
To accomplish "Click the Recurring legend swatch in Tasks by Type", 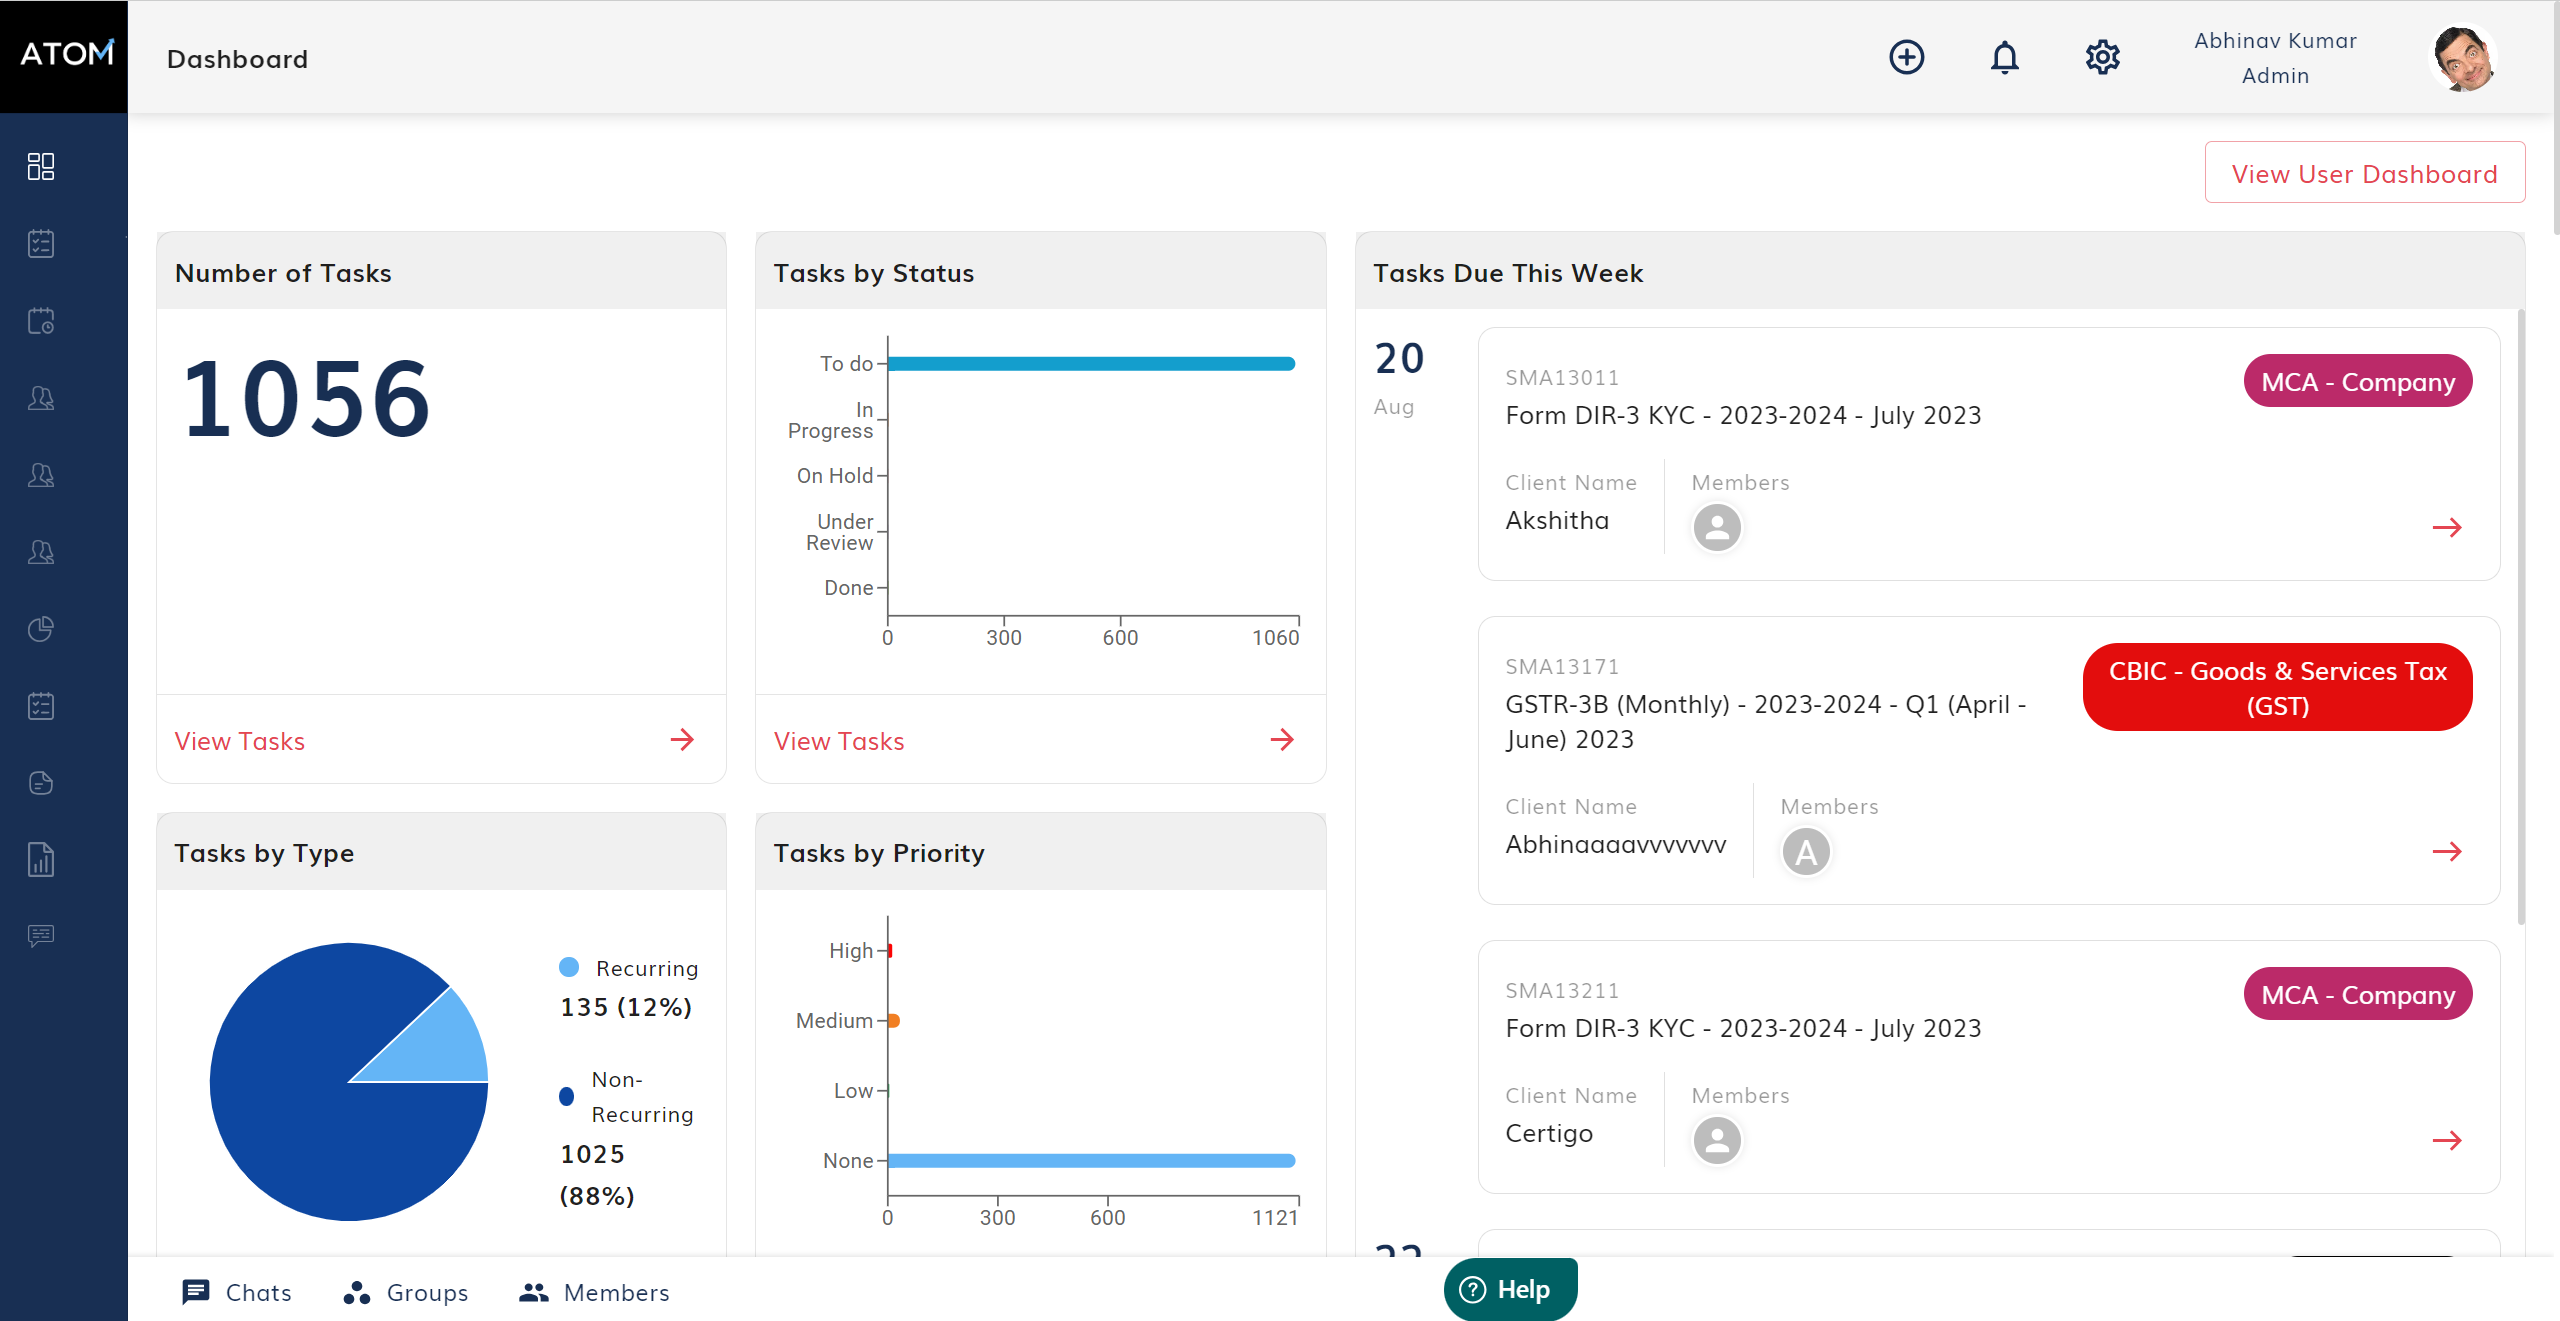I will coord(569,966).
